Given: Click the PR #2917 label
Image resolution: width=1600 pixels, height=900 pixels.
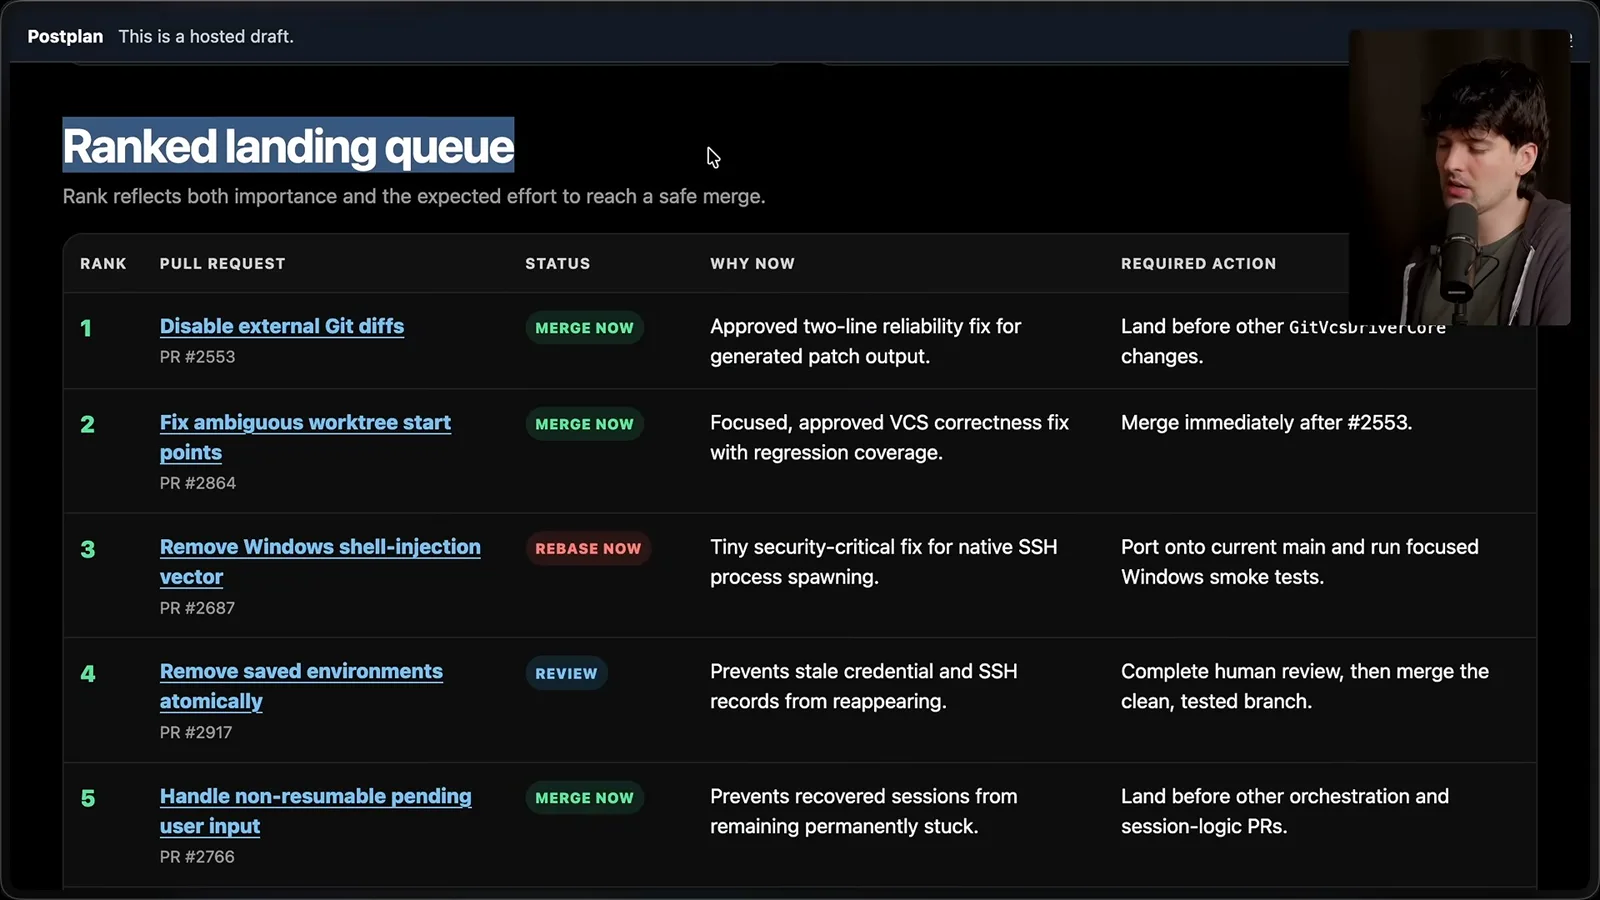Looking at the screenshot, I should click(x=196, y=732).
